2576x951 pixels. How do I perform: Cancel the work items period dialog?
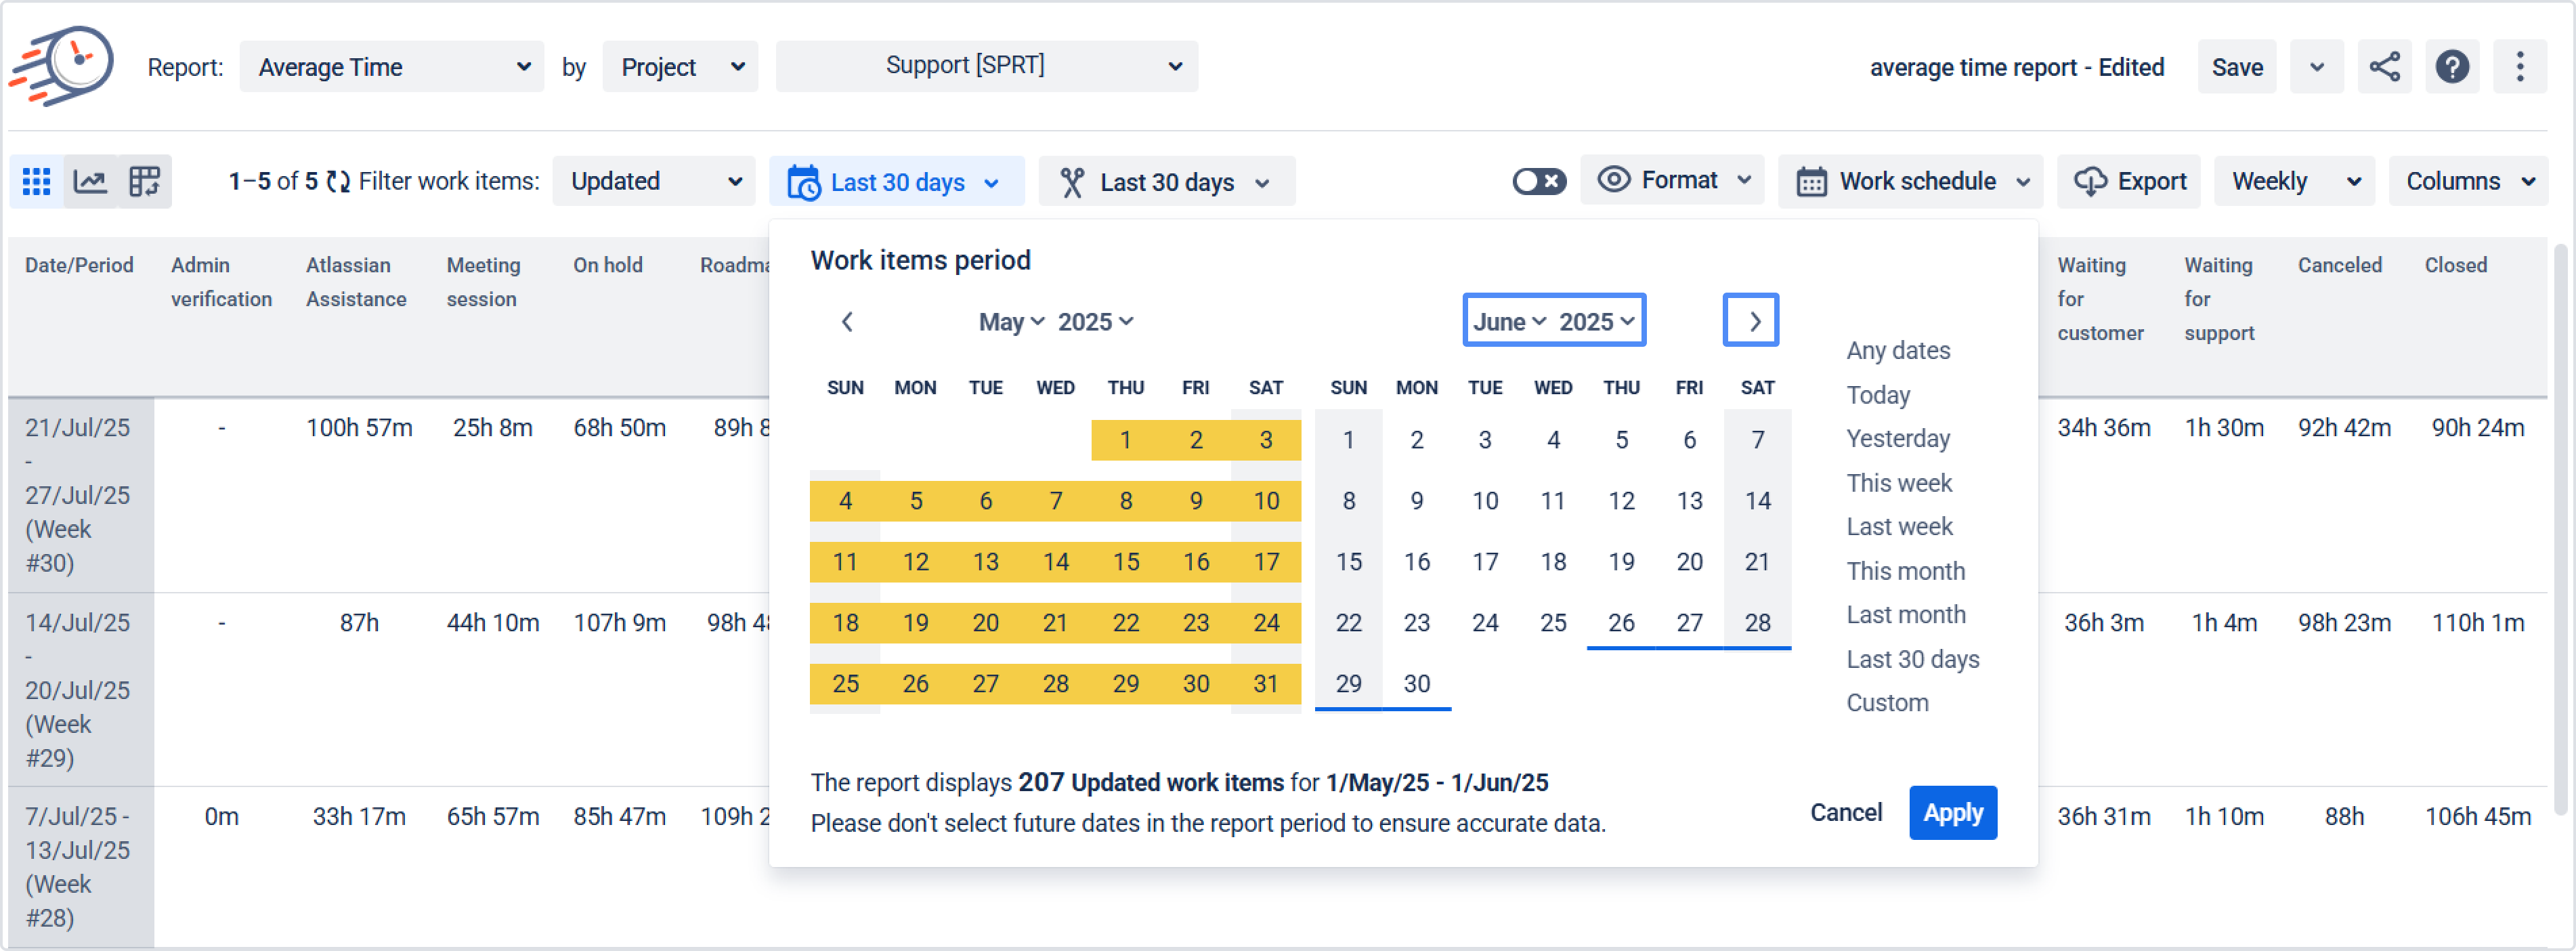coord(1845,812)
